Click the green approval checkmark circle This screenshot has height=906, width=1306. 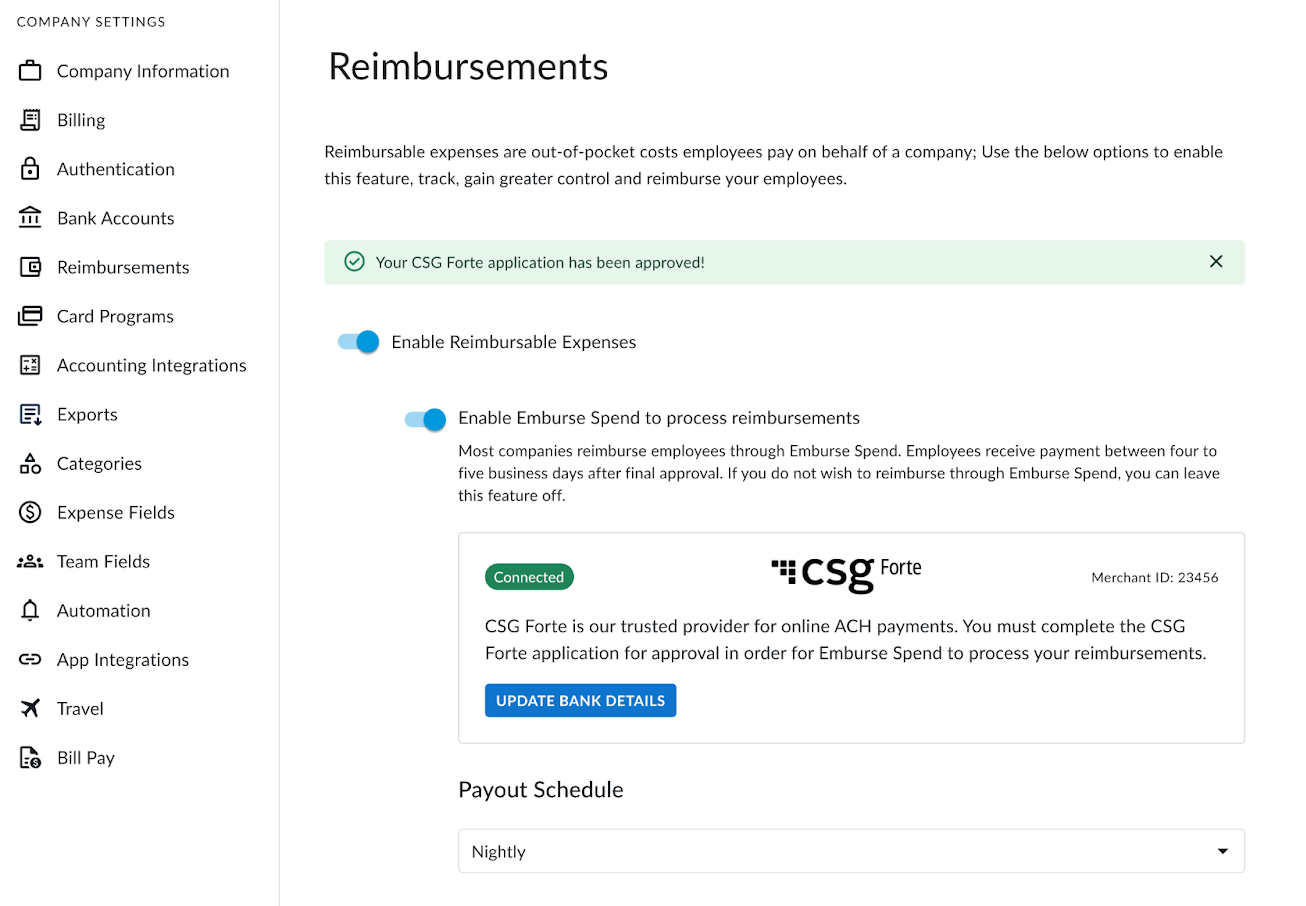[x=354, y=260]
